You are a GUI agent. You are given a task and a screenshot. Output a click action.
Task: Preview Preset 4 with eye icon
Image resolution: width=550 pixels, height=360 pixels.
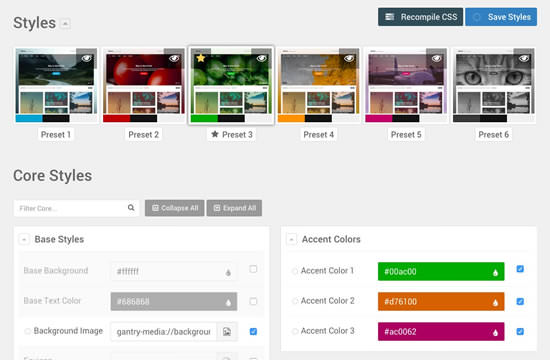pyautogui.click(x=349, y=58)
